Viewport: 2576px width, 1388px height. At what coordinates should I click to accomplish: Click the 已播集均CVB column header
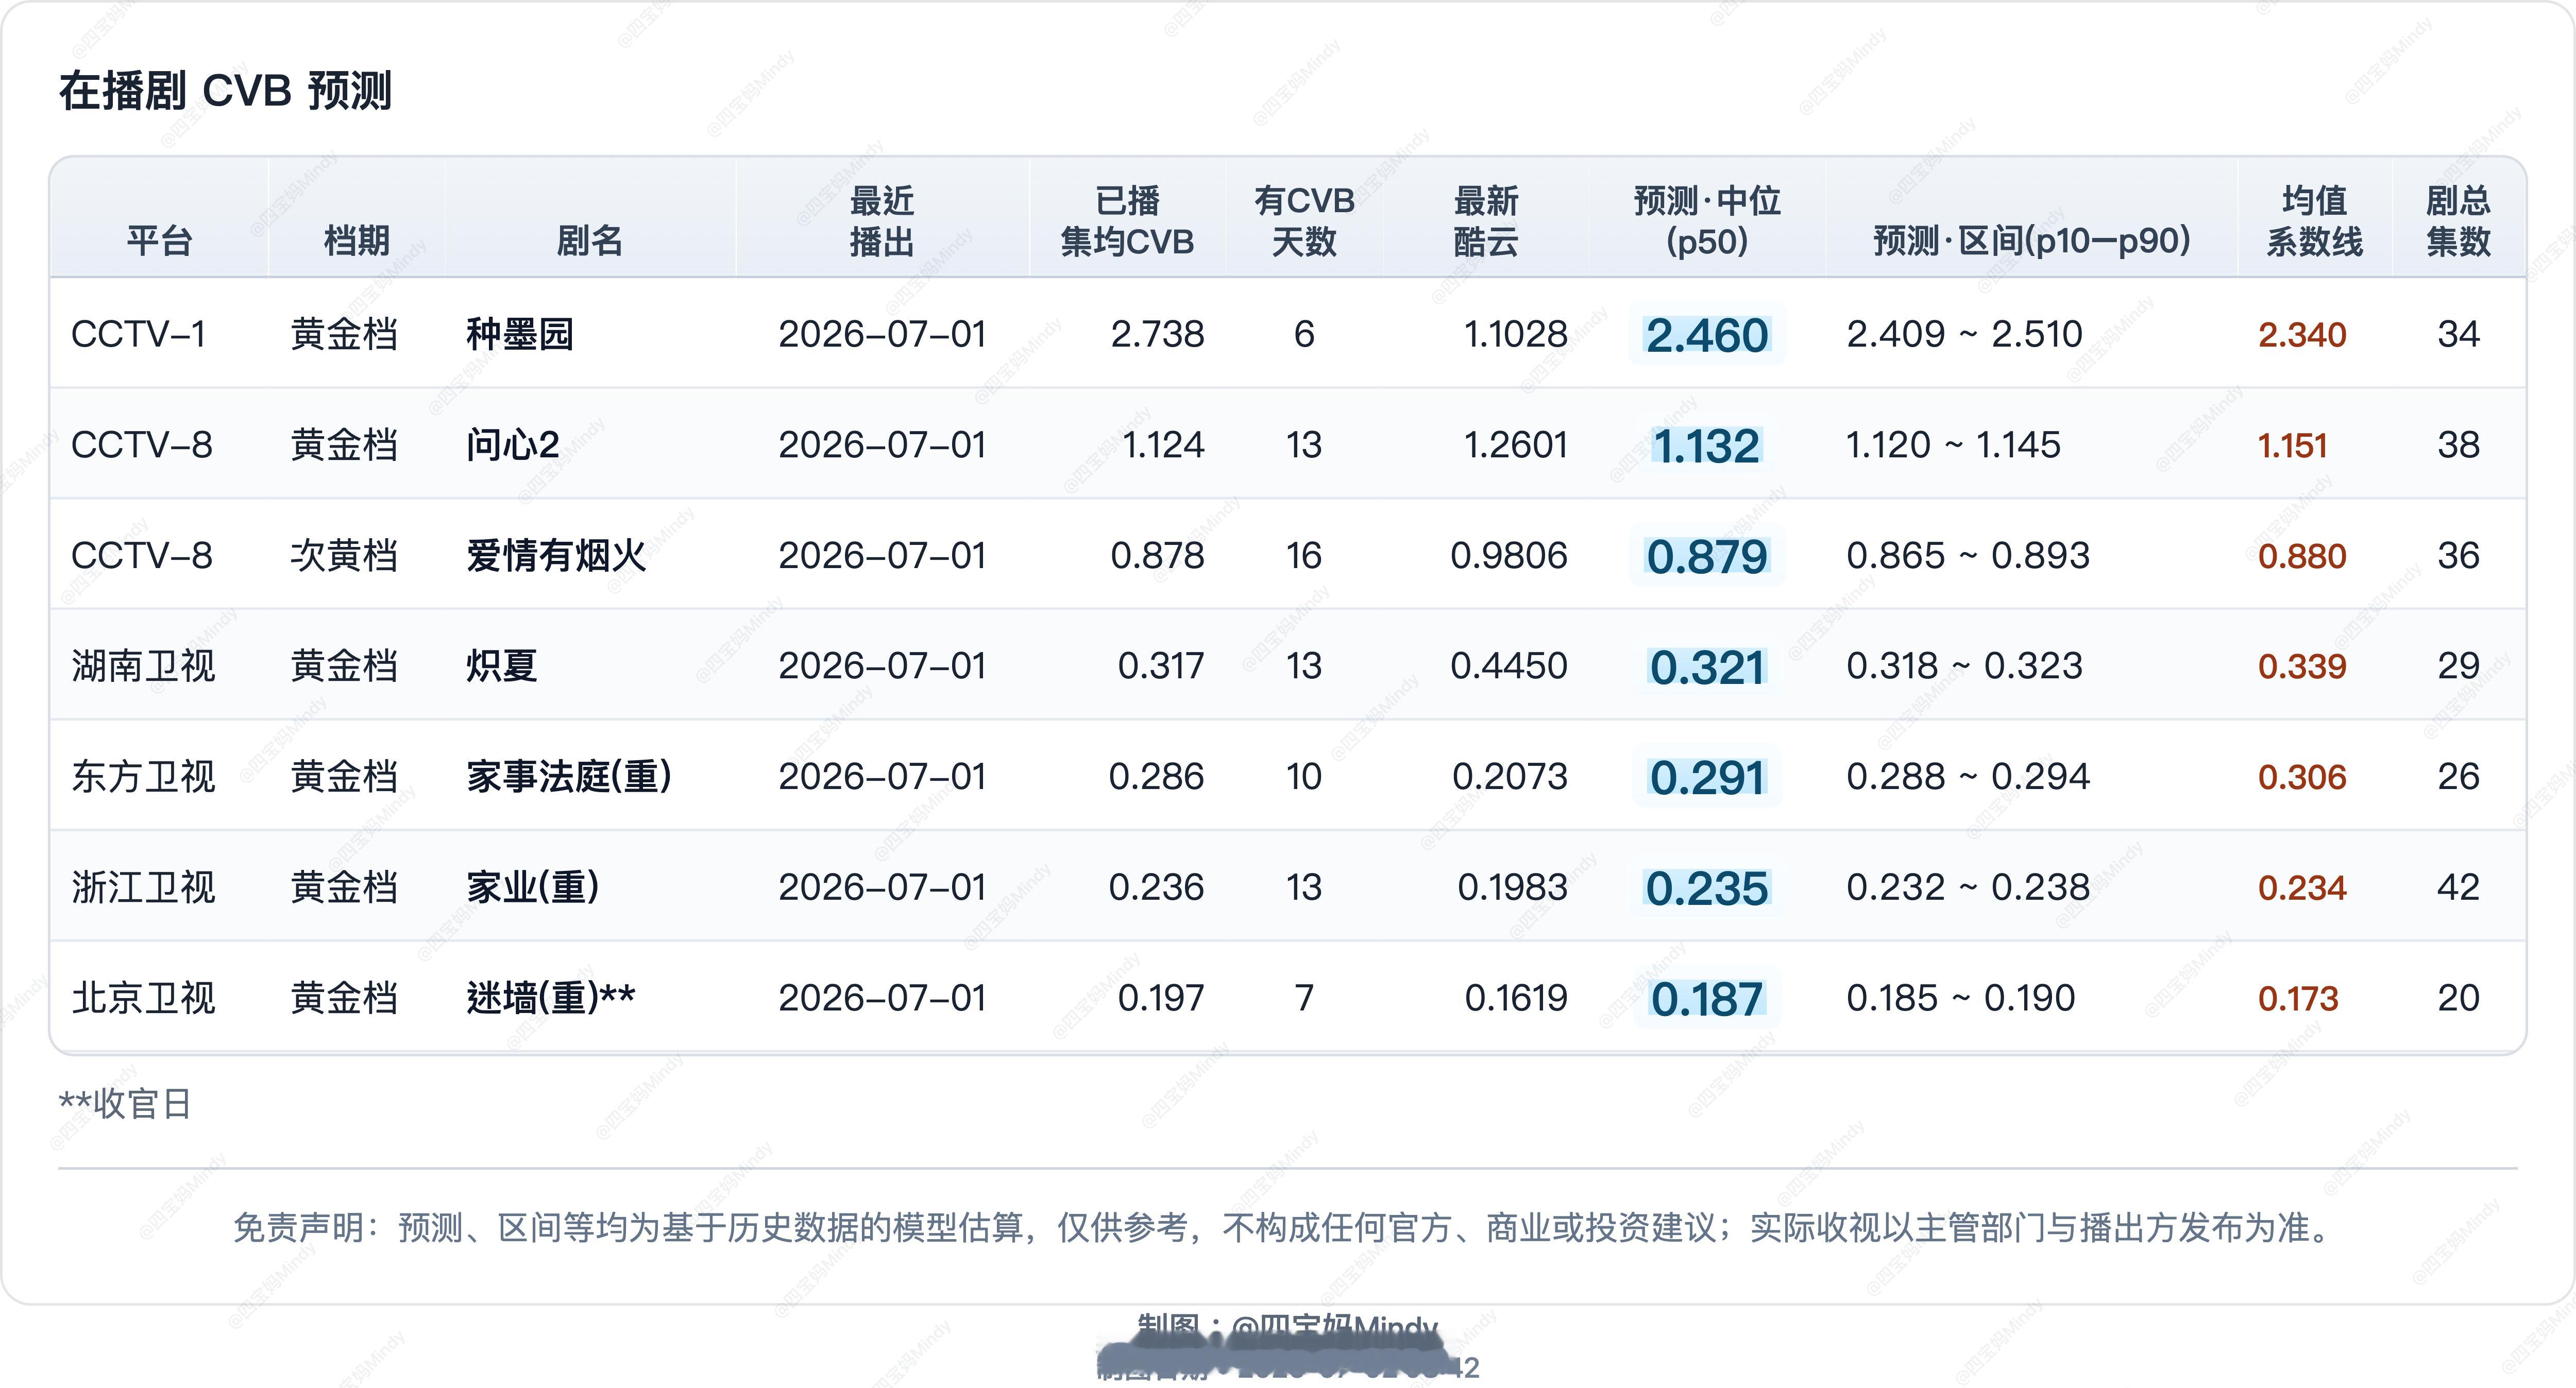1127,221
